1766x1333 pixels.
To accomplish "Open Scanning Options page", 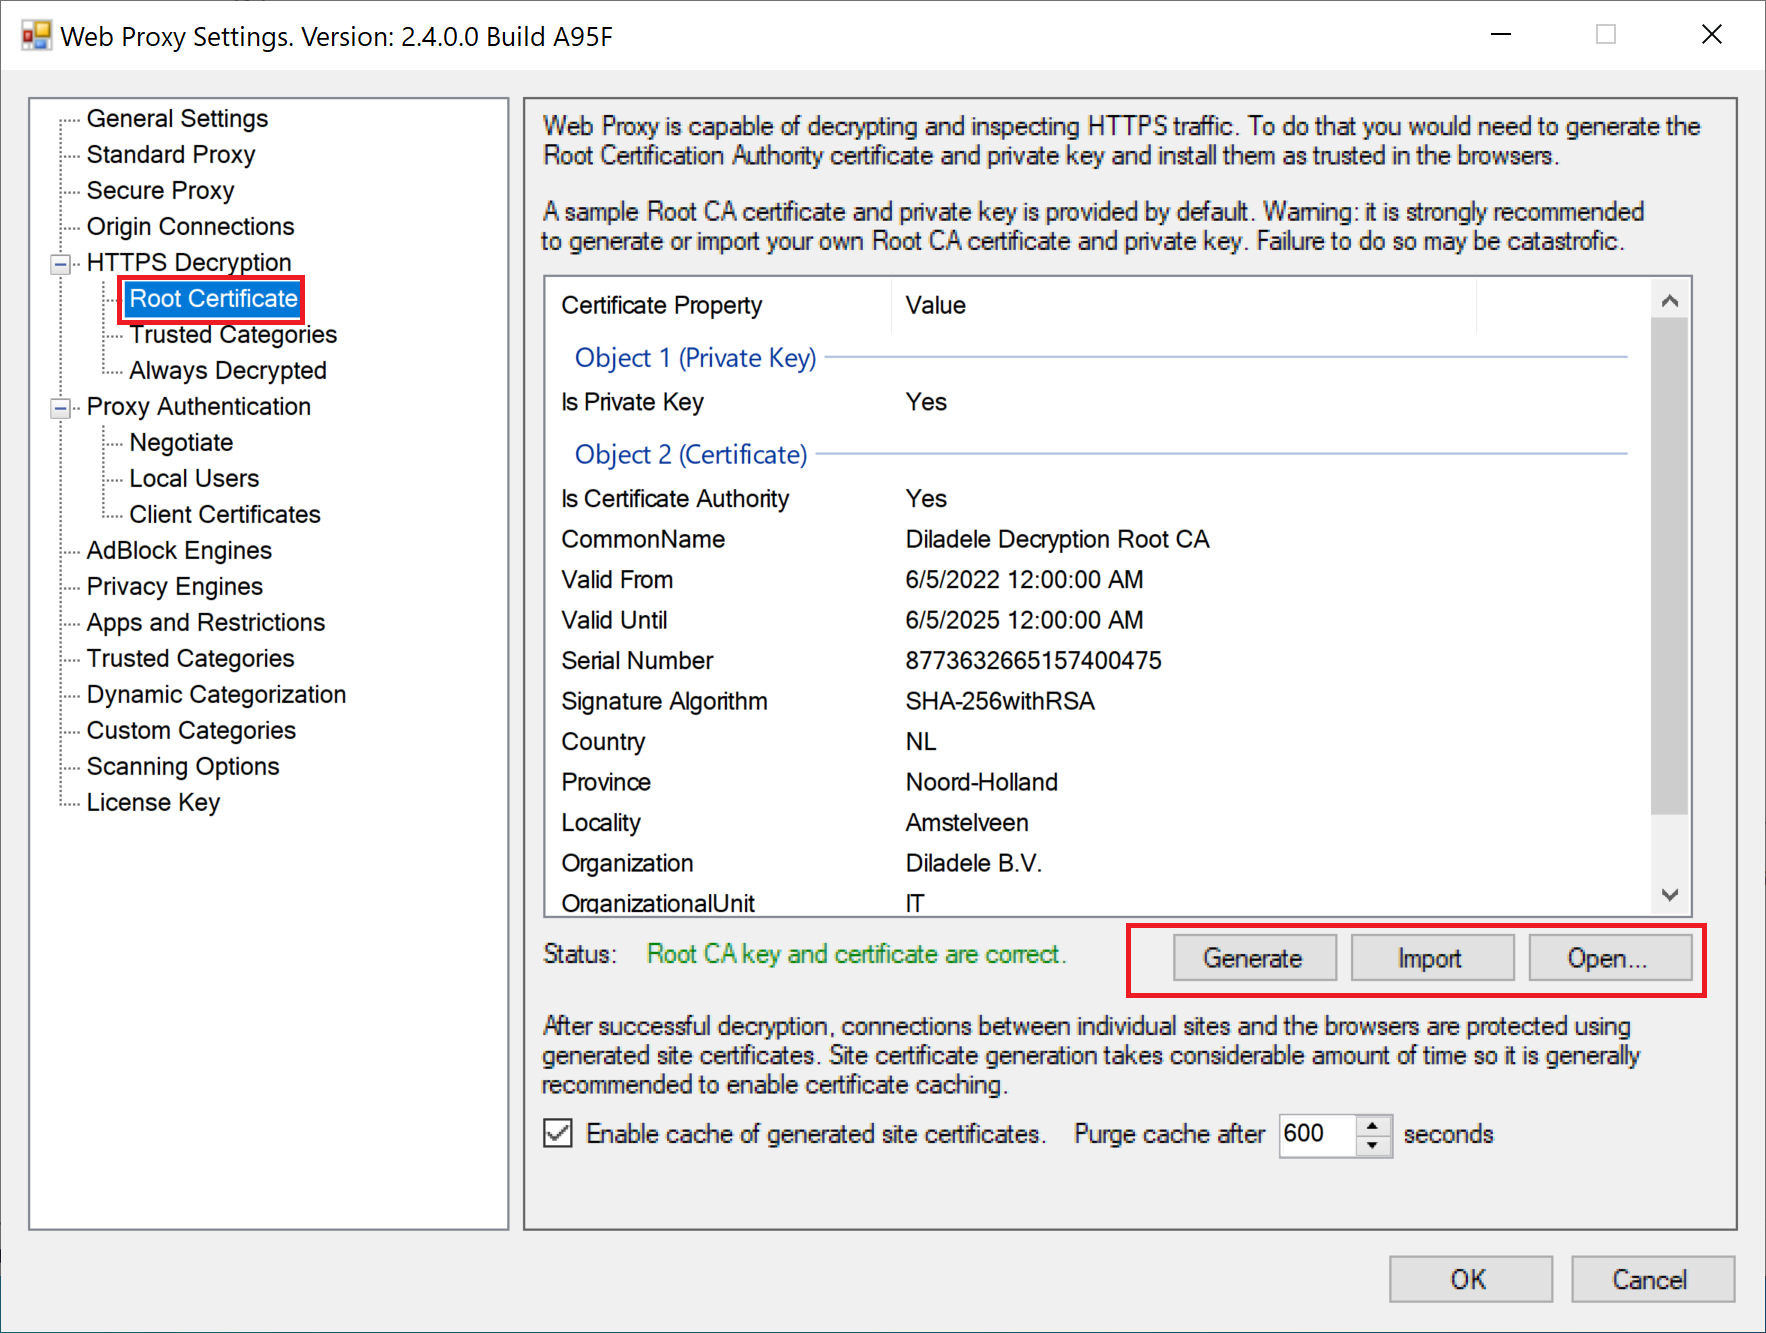I will click(x=183, y=766).
